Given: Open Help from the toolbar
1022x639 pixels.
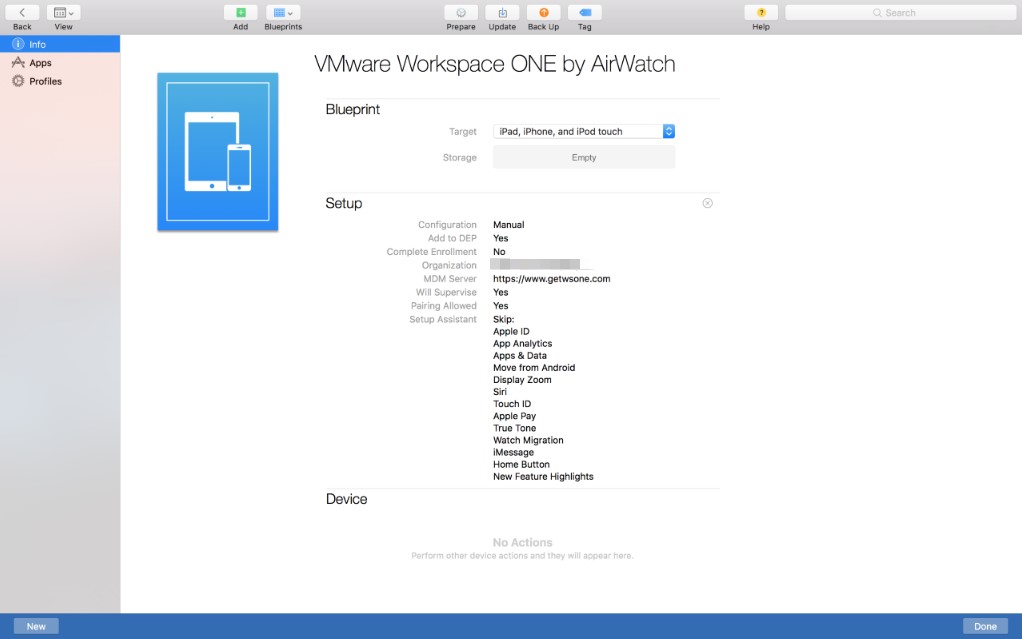Looking at the screenshot, I should [761, 13].
